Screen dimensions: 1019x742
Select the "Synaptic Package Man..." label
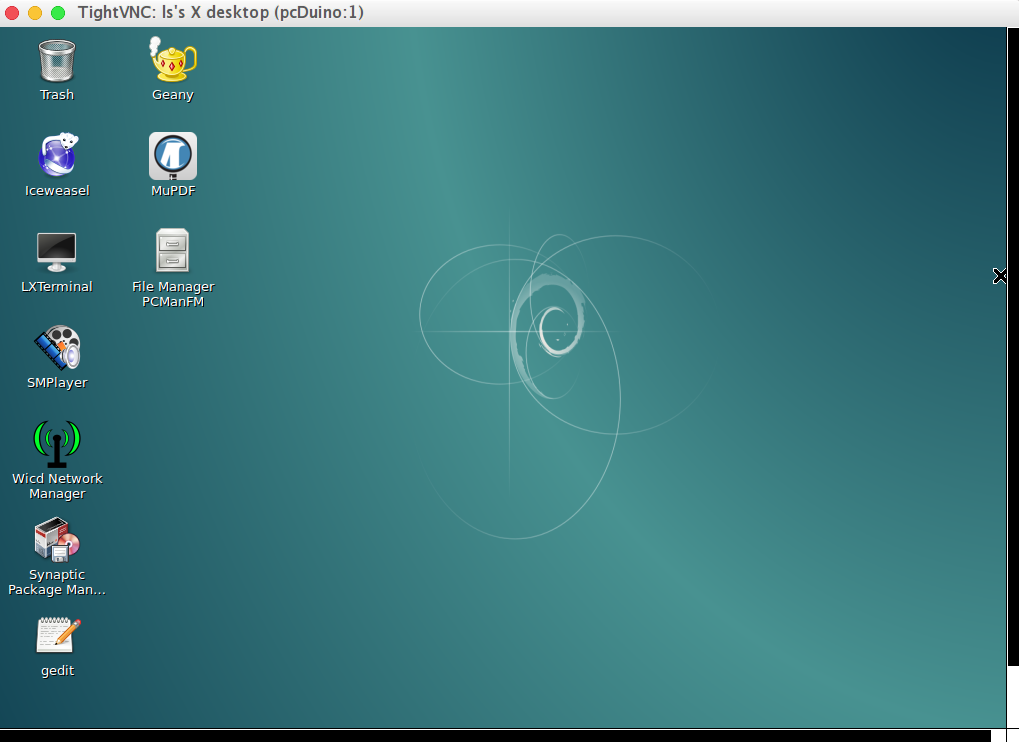pyautogui.click(x=57, y=582)
